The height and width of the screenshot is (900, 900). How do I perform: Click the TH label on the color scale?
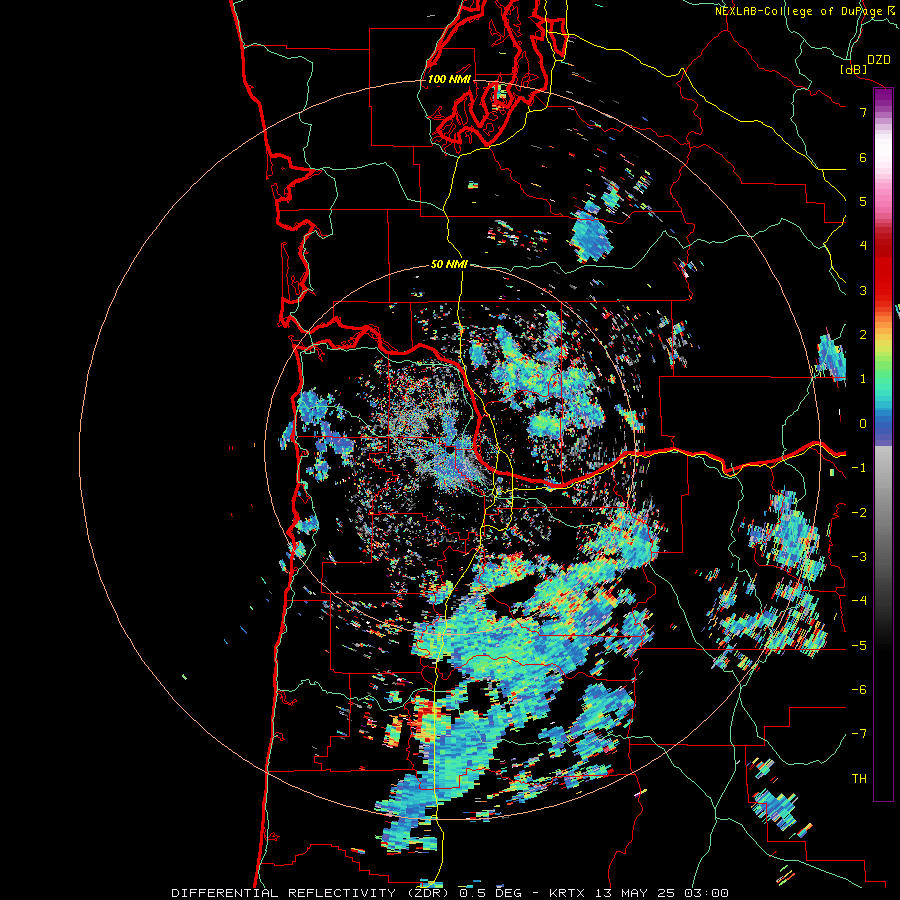pos(859,779)
